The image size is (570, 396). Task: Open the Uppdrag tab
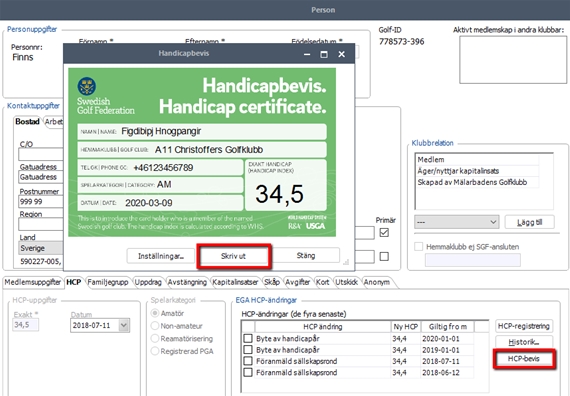click(x=148, y=282)
